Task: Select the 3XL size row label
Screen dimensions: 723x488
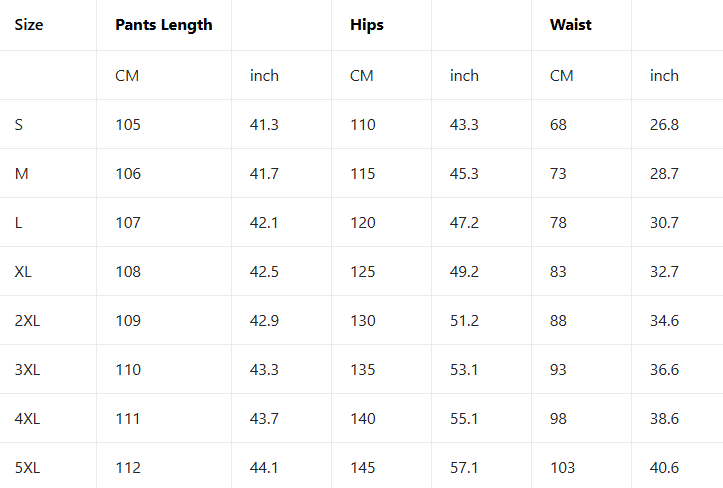Action: tap(28, 370)
